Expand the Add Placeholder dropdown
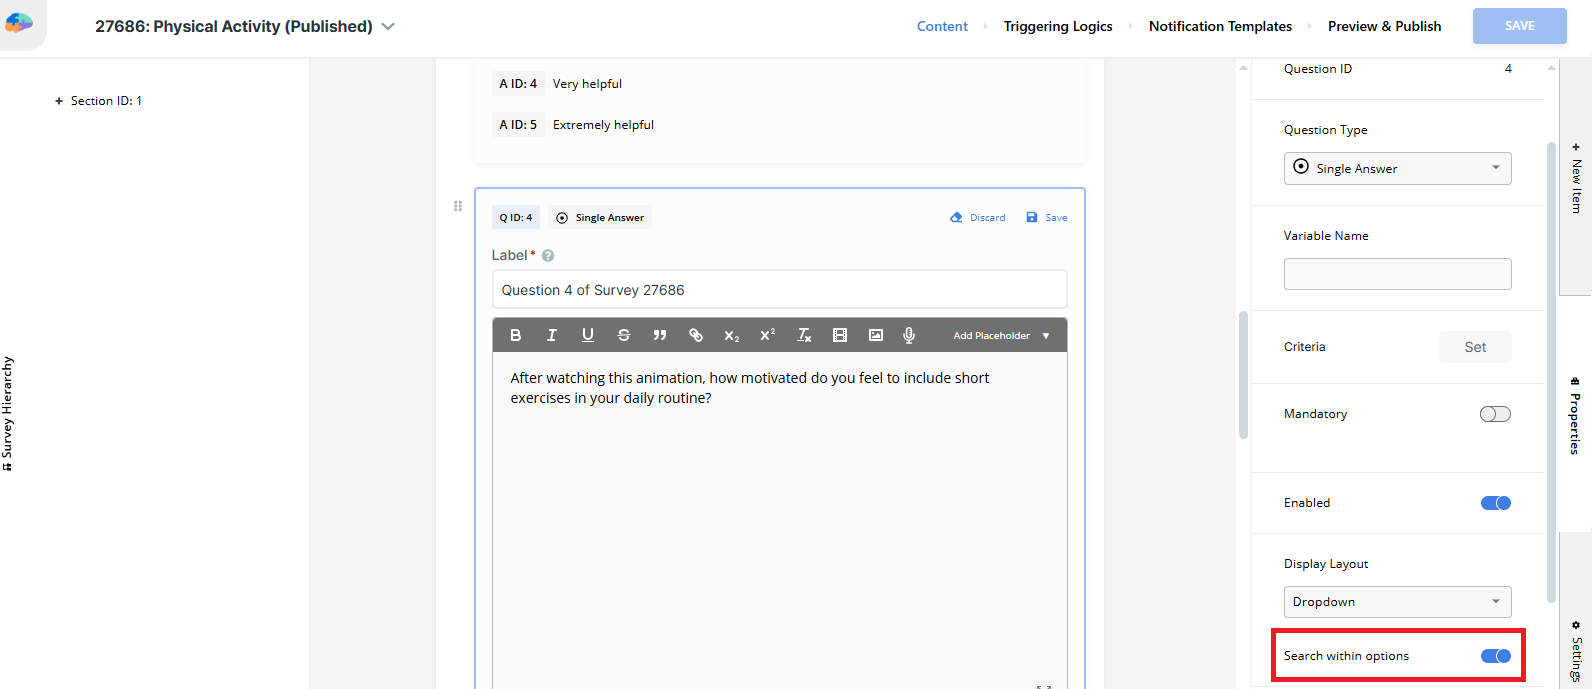The height and width of the screenshot is (689, 1592). coord(1001,336)
